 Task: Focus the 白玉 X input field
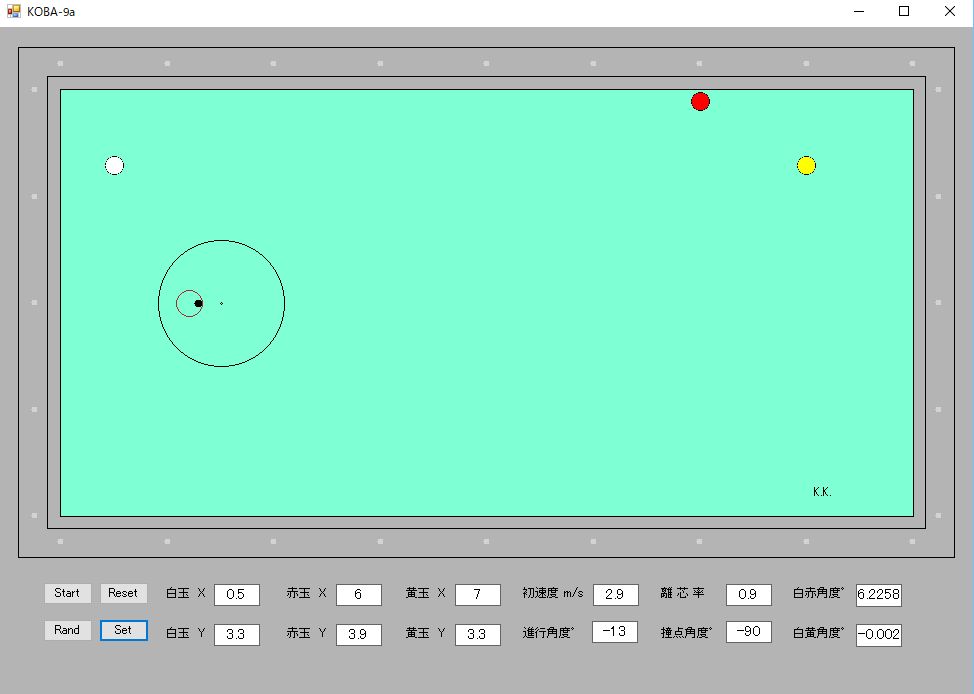[237, 595]
